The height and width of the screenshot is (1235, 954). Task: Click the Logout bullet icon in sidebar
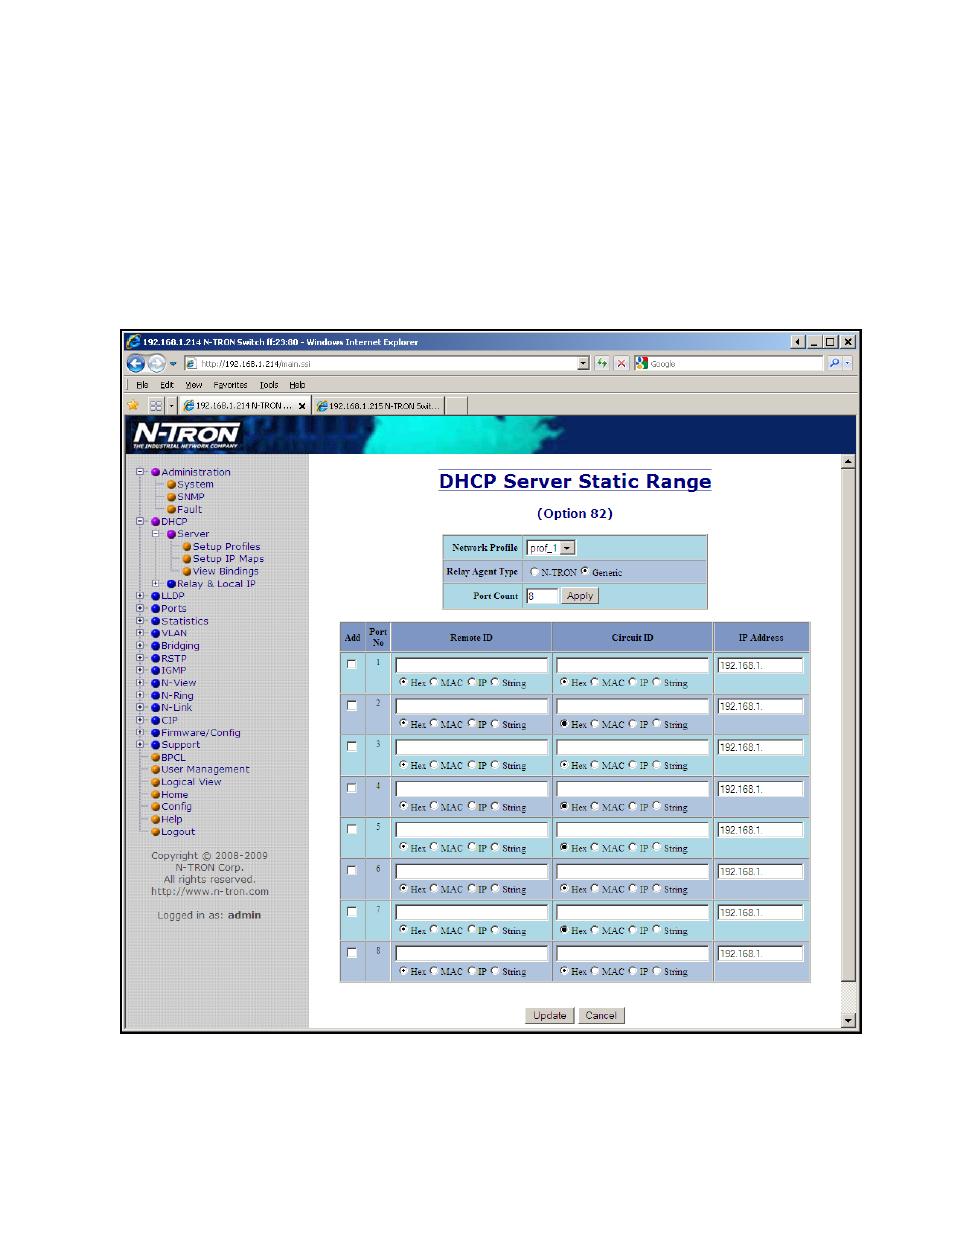[x=156, y=832]
